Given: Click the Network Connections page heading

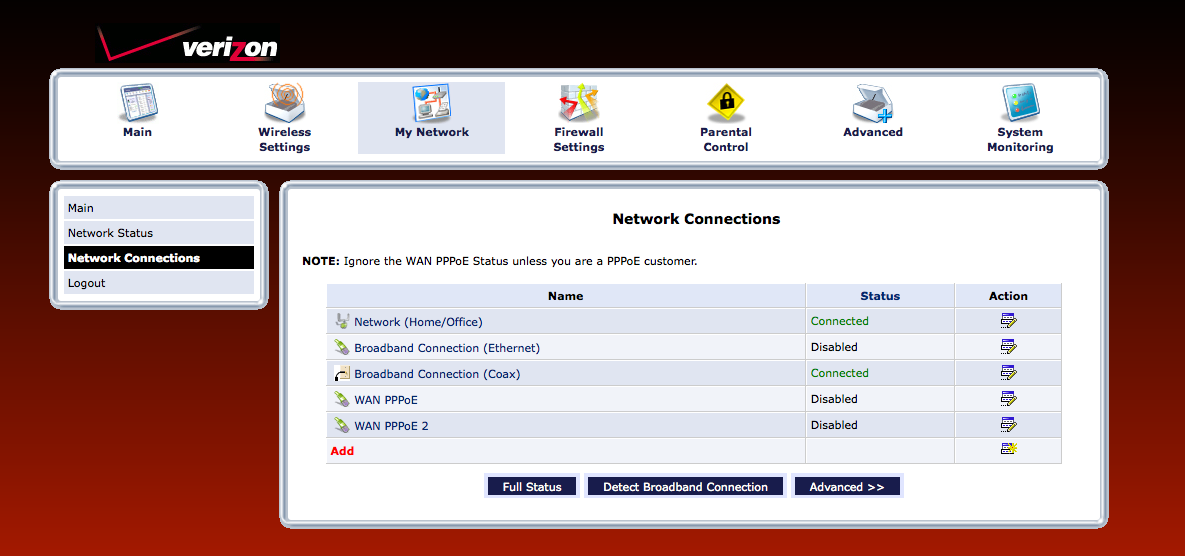Looking at the screenshot, I should [x=696, y=219].
